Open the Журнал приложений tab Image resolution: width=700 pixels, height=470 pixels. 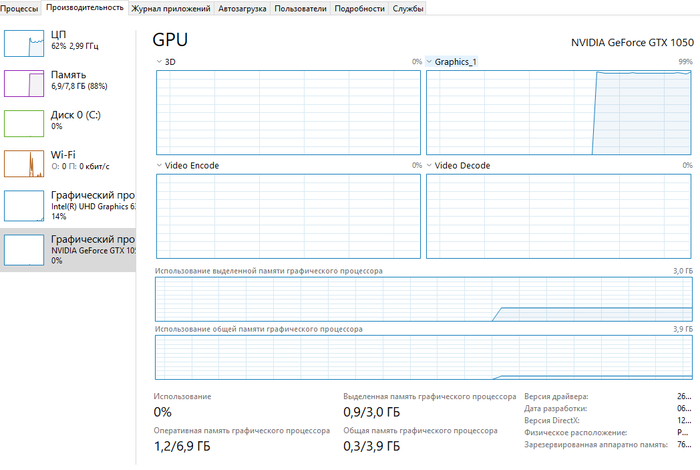point(171,8)
